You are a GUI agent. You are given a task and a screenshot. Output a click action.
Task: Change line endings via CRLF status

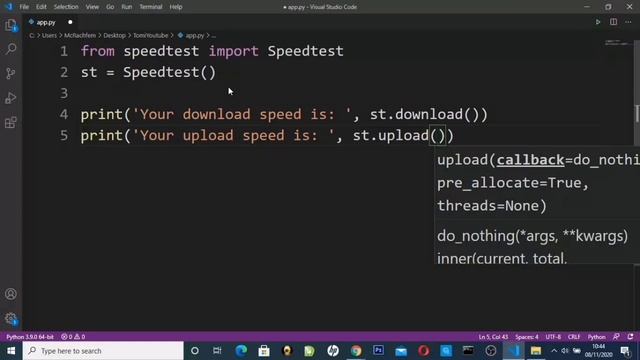tap(574, 337)
